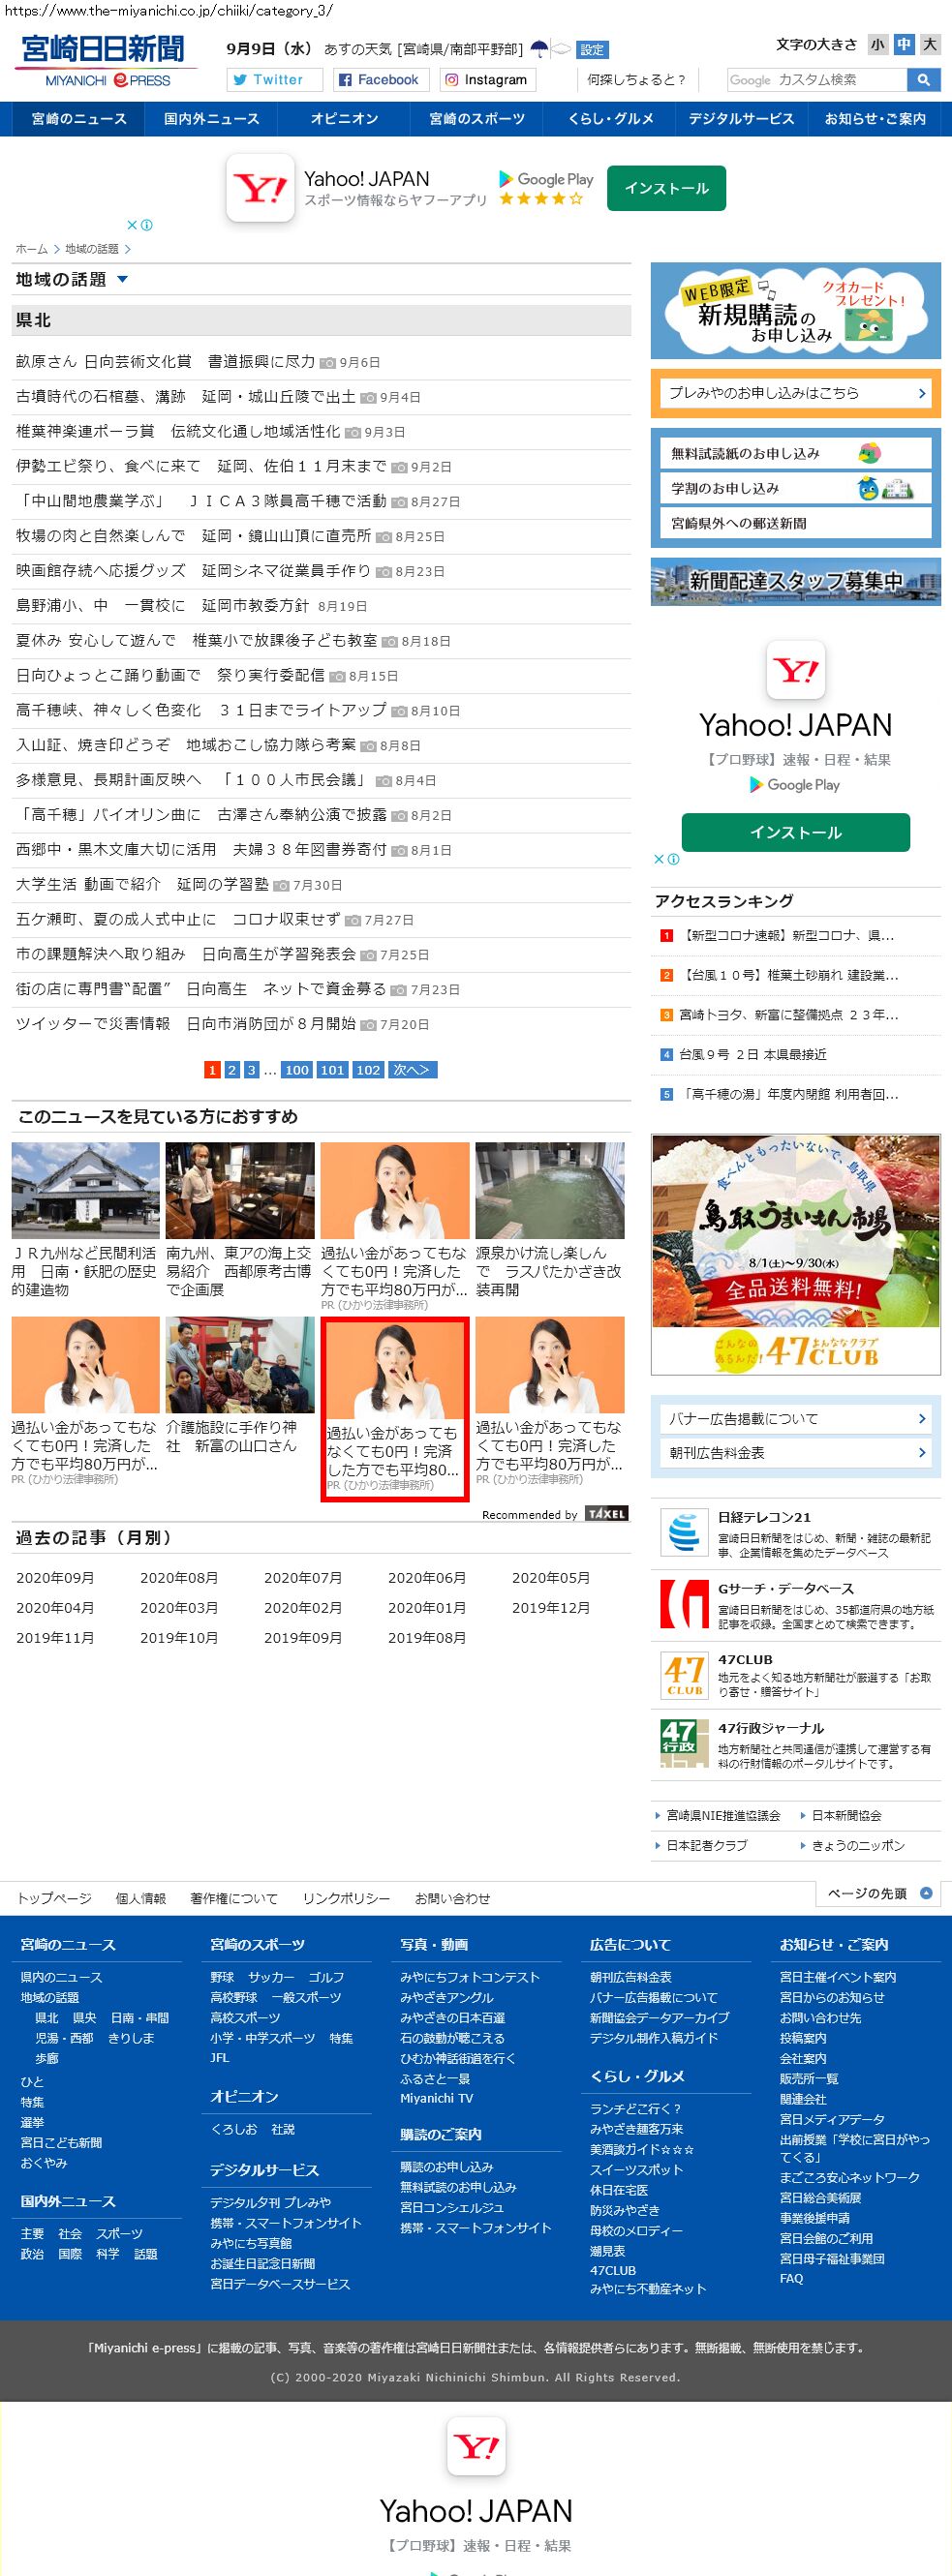952x2576 pixels.
Task: Set text size to 大
Action: tap(930, 44)
